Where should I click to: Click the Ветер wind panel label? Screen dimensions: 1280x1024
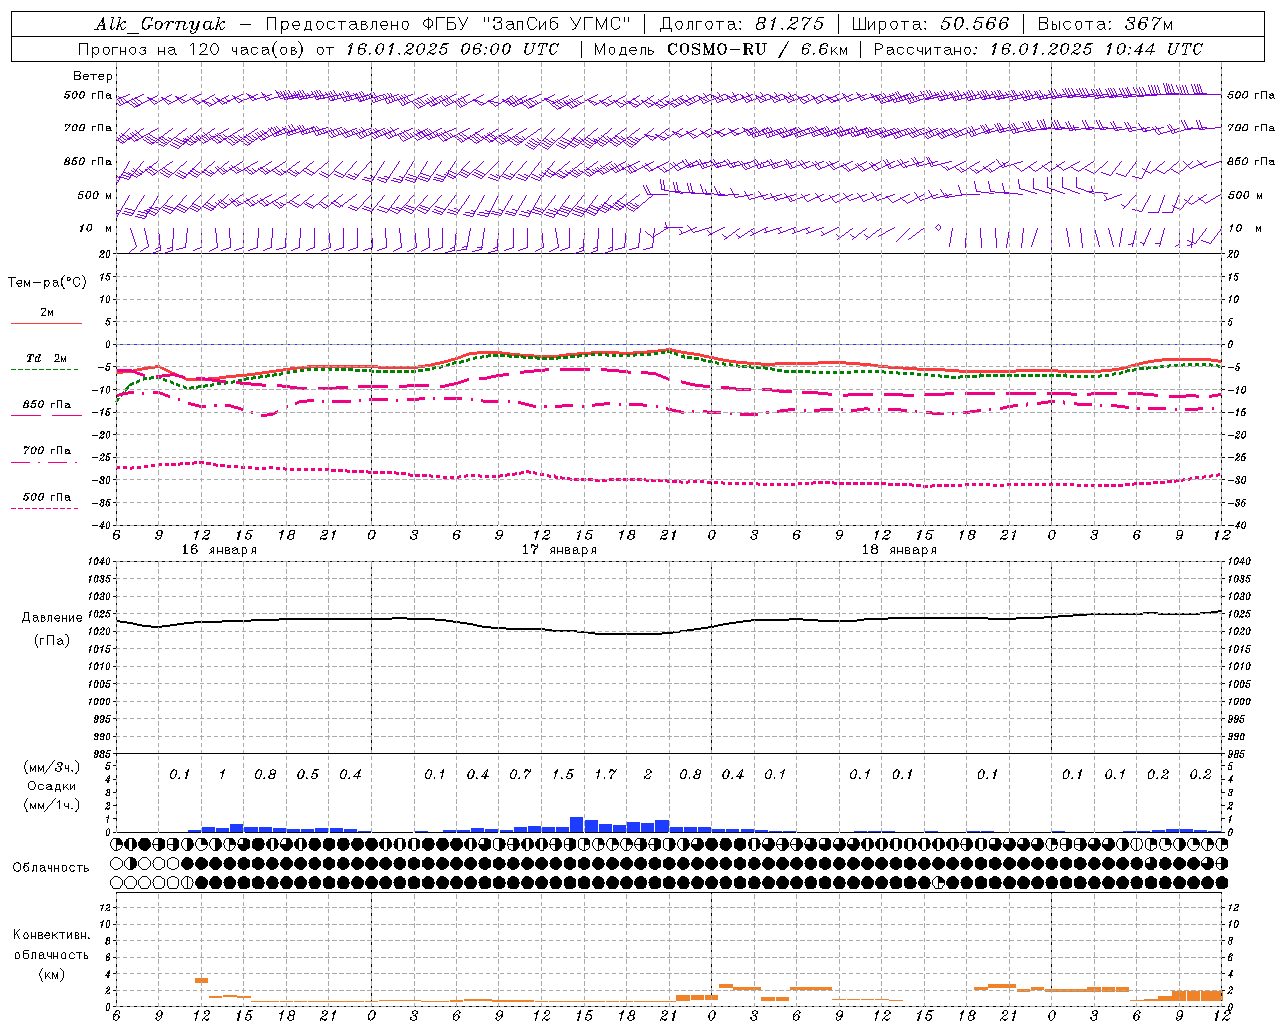pyautogui.click(x=92, y=76)
